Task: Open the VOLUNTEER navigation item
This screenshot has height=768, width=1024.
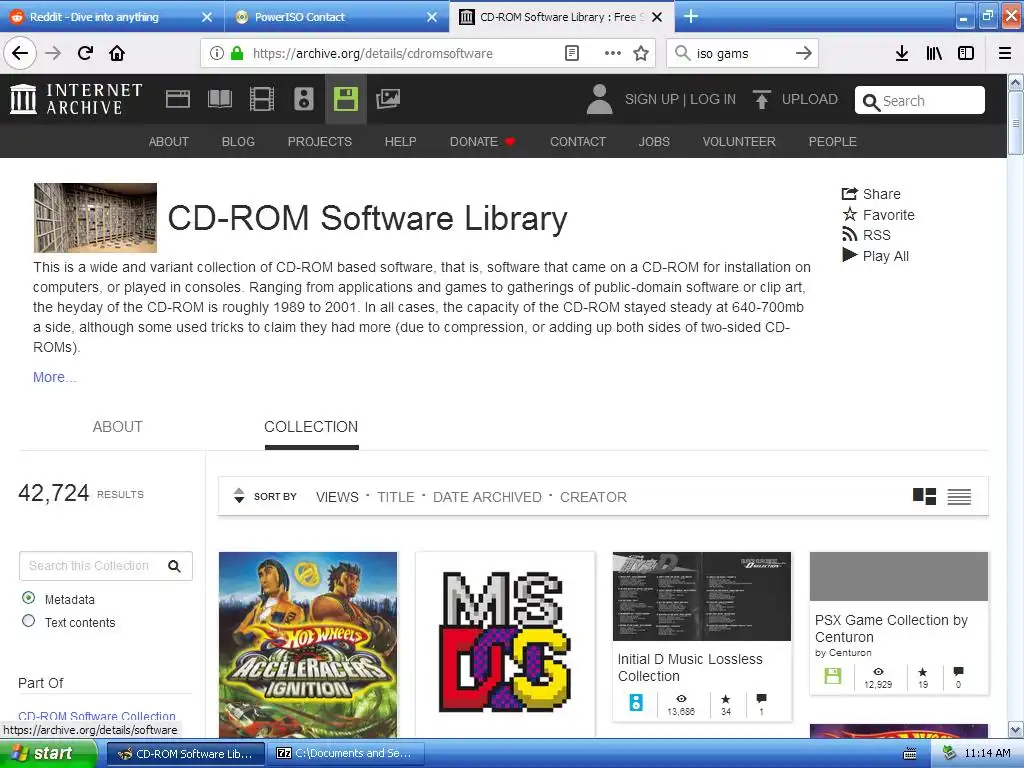Action: tap(739, 142)
